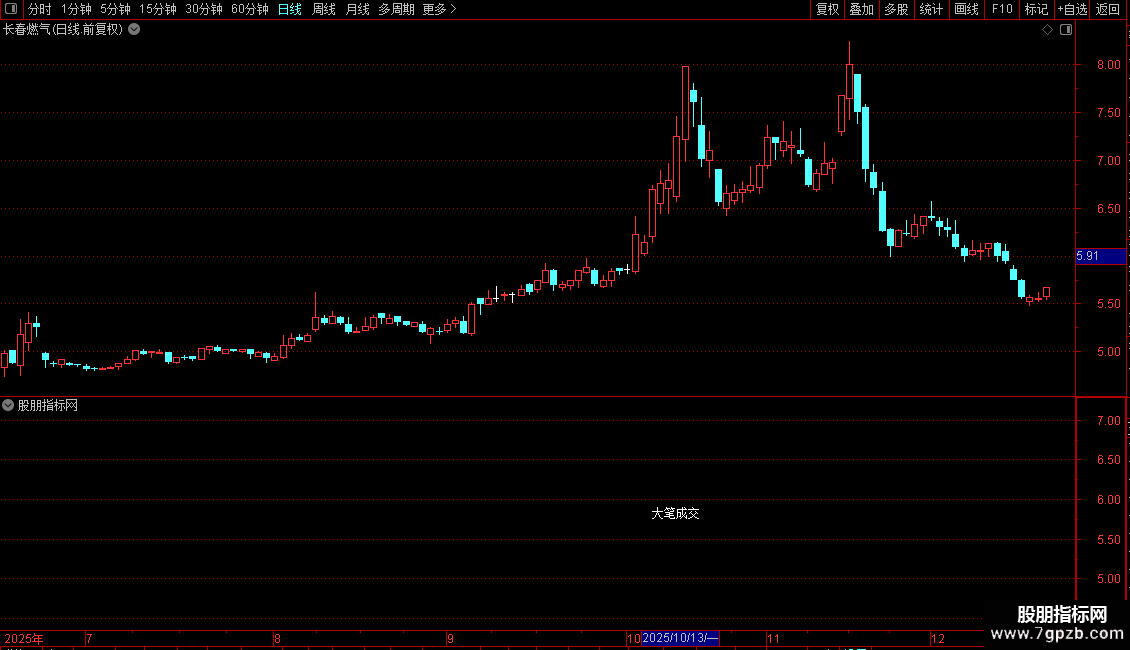Click the 复权 button
Screen dimensions: 1130x650
827,9
